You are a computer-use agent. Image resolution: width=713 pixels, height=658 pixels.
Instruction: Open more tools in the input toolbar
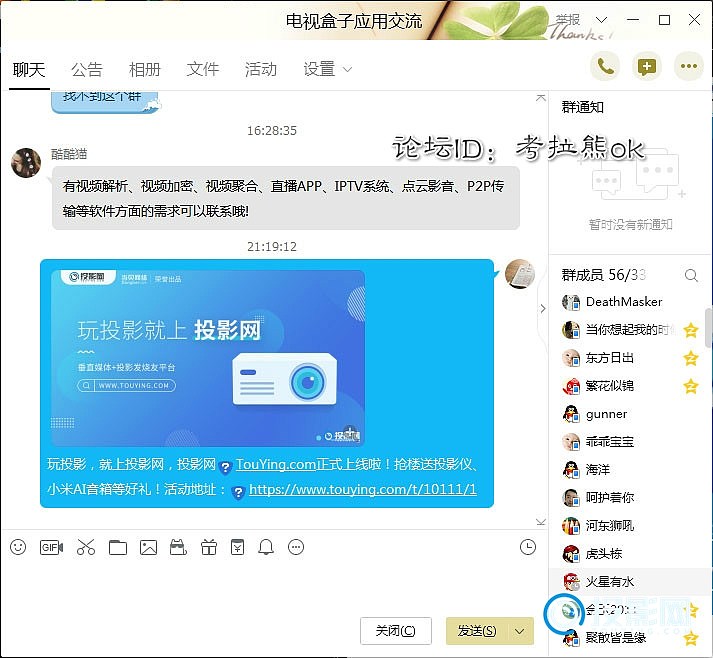(x=296, y=547)
